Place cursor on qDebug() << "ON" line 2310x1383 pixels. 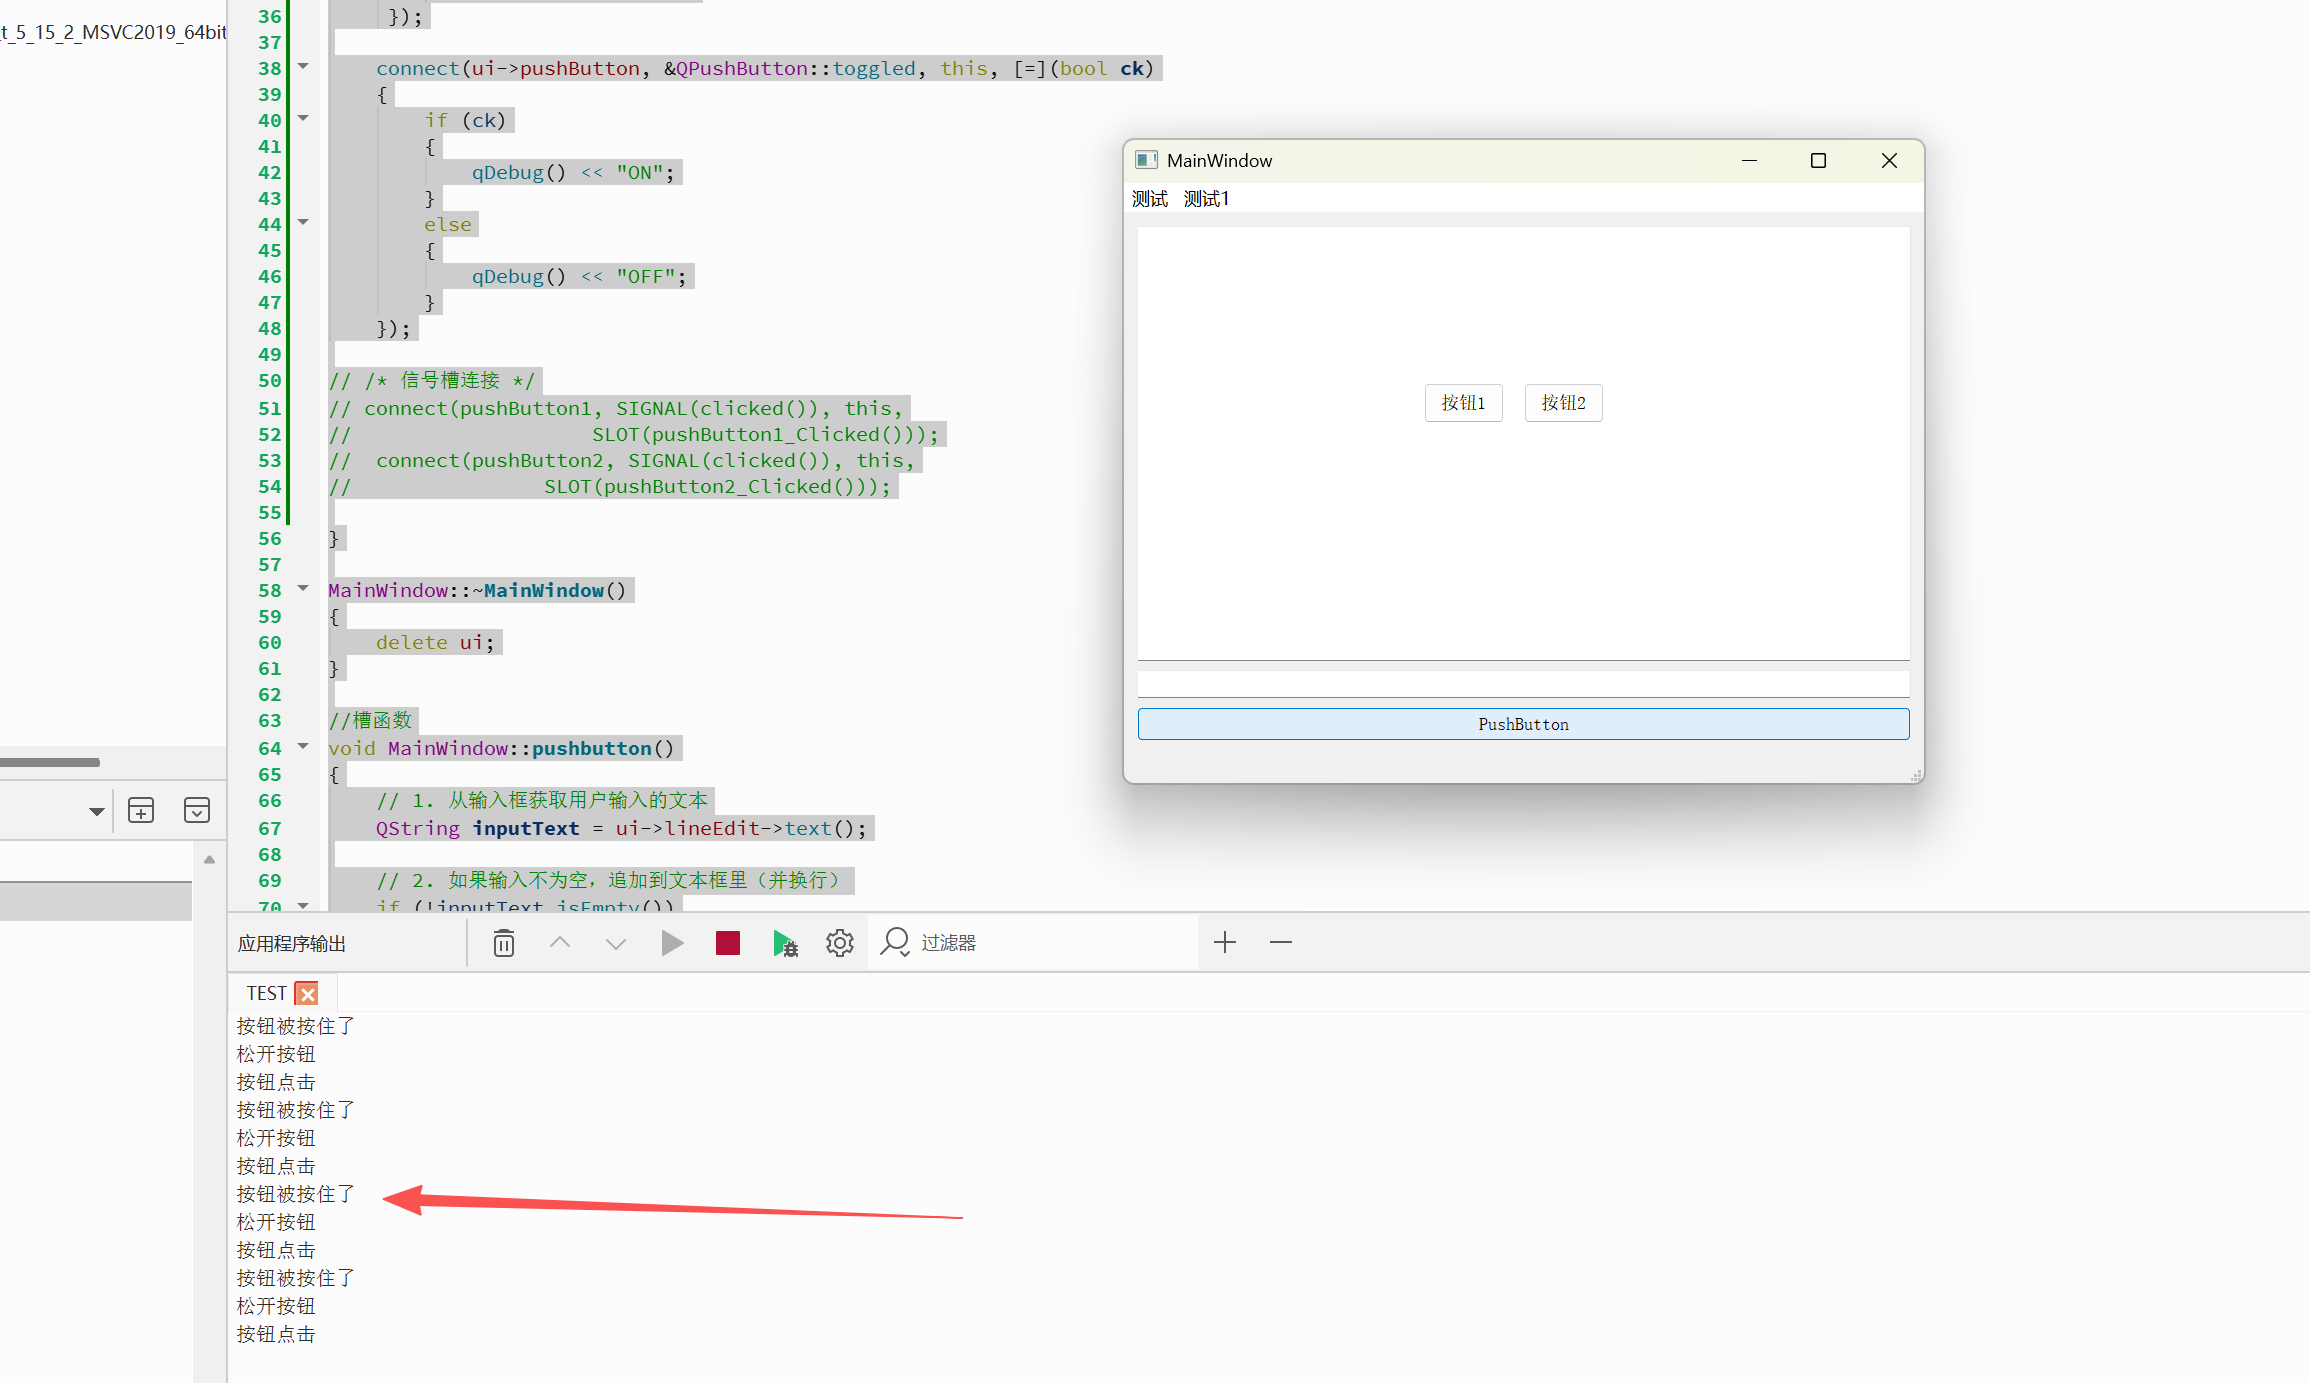(x=574, y=172)
